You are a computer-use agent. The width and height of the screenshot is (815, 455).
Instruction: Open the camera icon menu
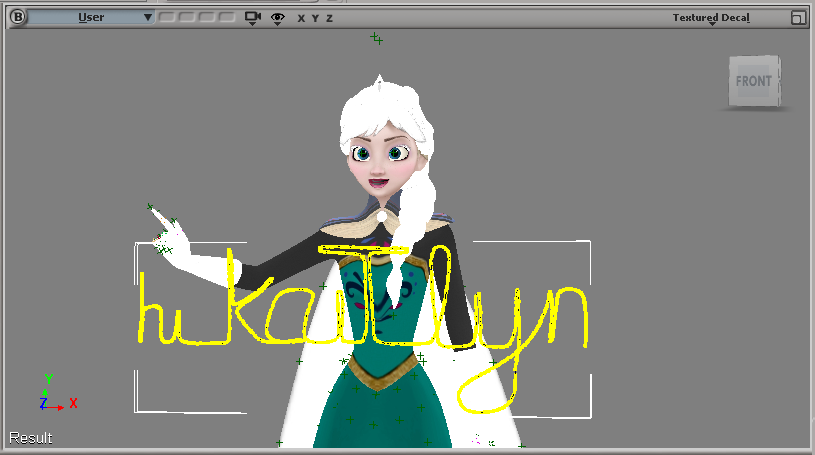point(253,18)
